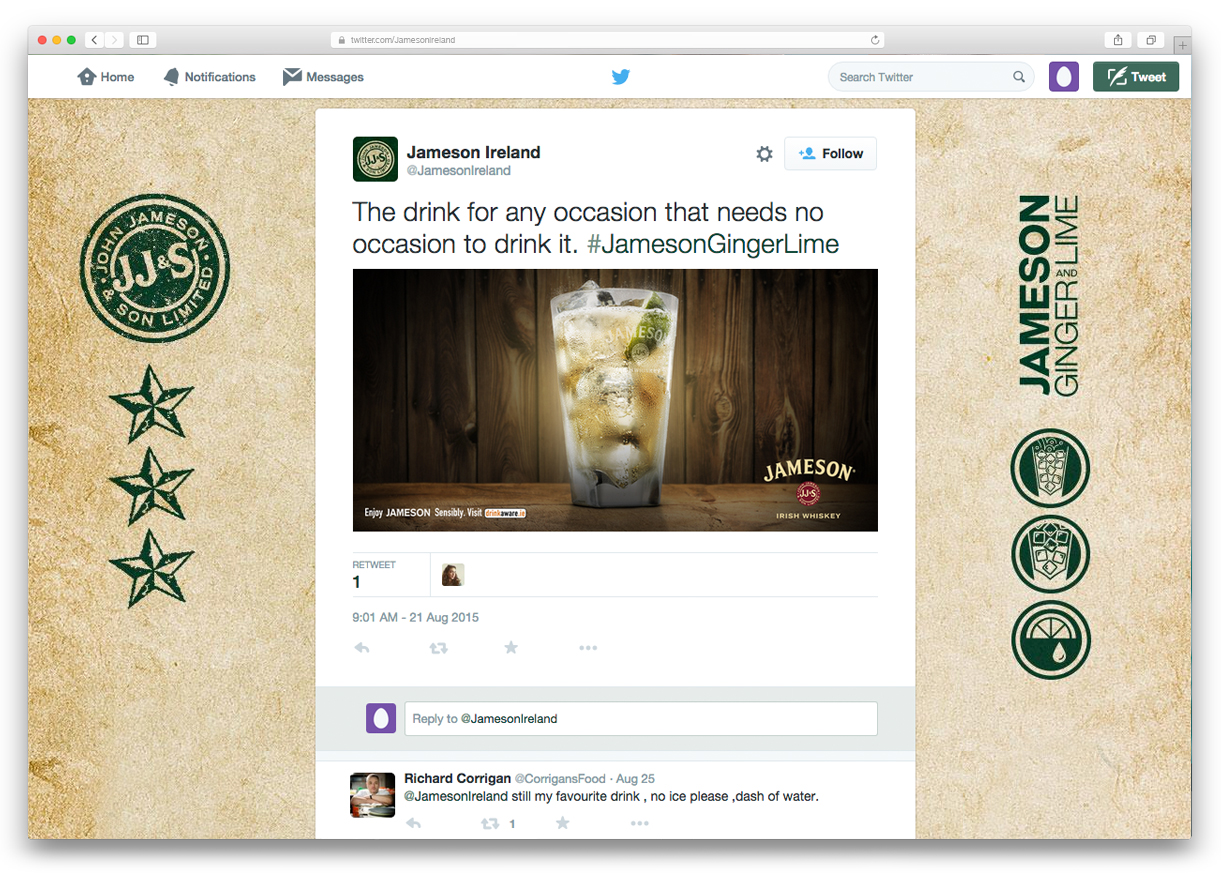Viewport: 1221px width, 874px height.
Task: Go forward in Safari
Action: (x=114, y=40)
